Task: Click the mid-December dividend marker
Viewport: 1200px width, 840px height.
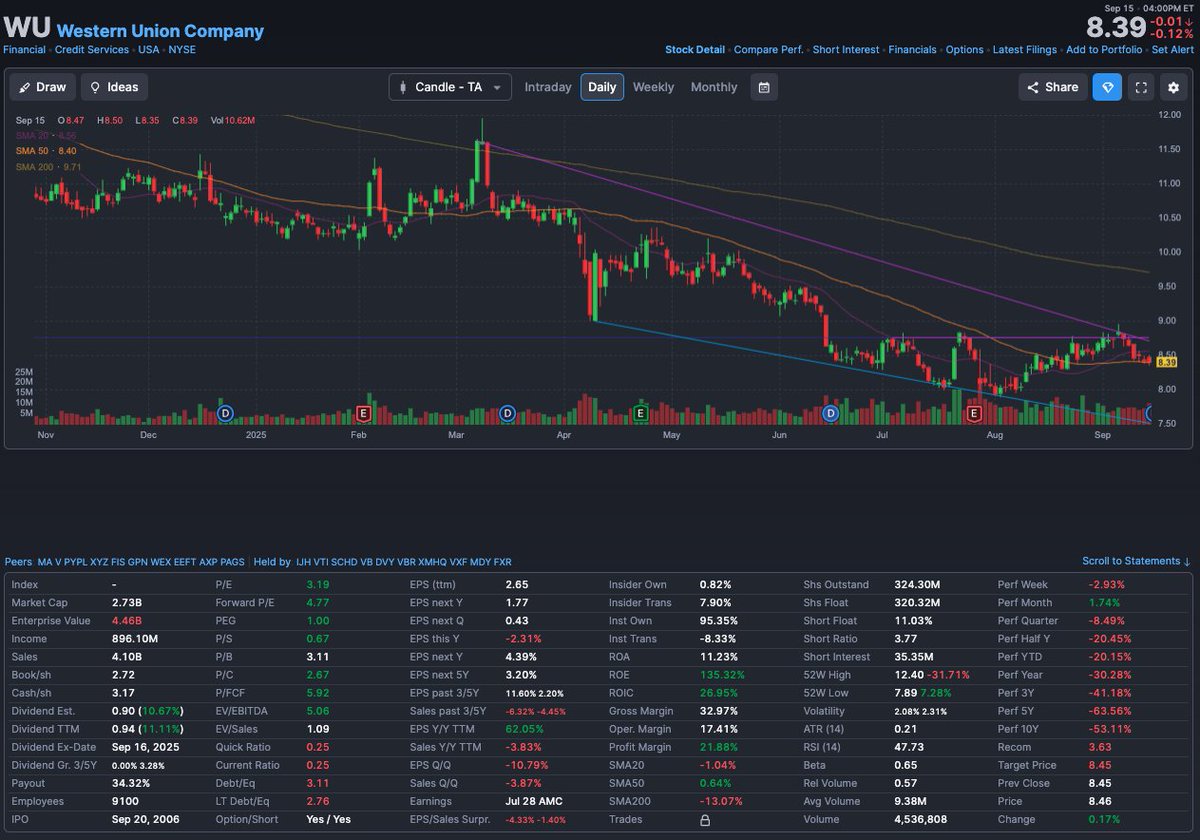Action: click(225, 413)
